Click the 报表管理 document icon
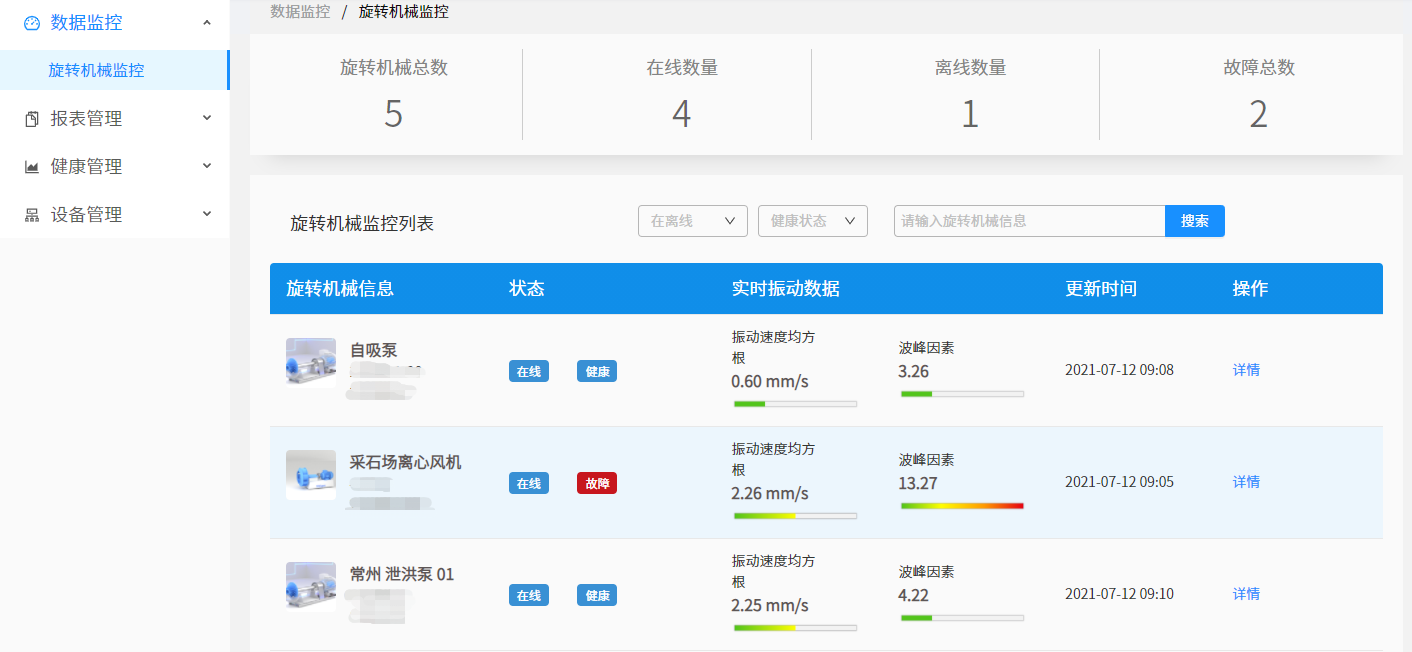Screen dimensions: 1412x652 pos(32,119)
